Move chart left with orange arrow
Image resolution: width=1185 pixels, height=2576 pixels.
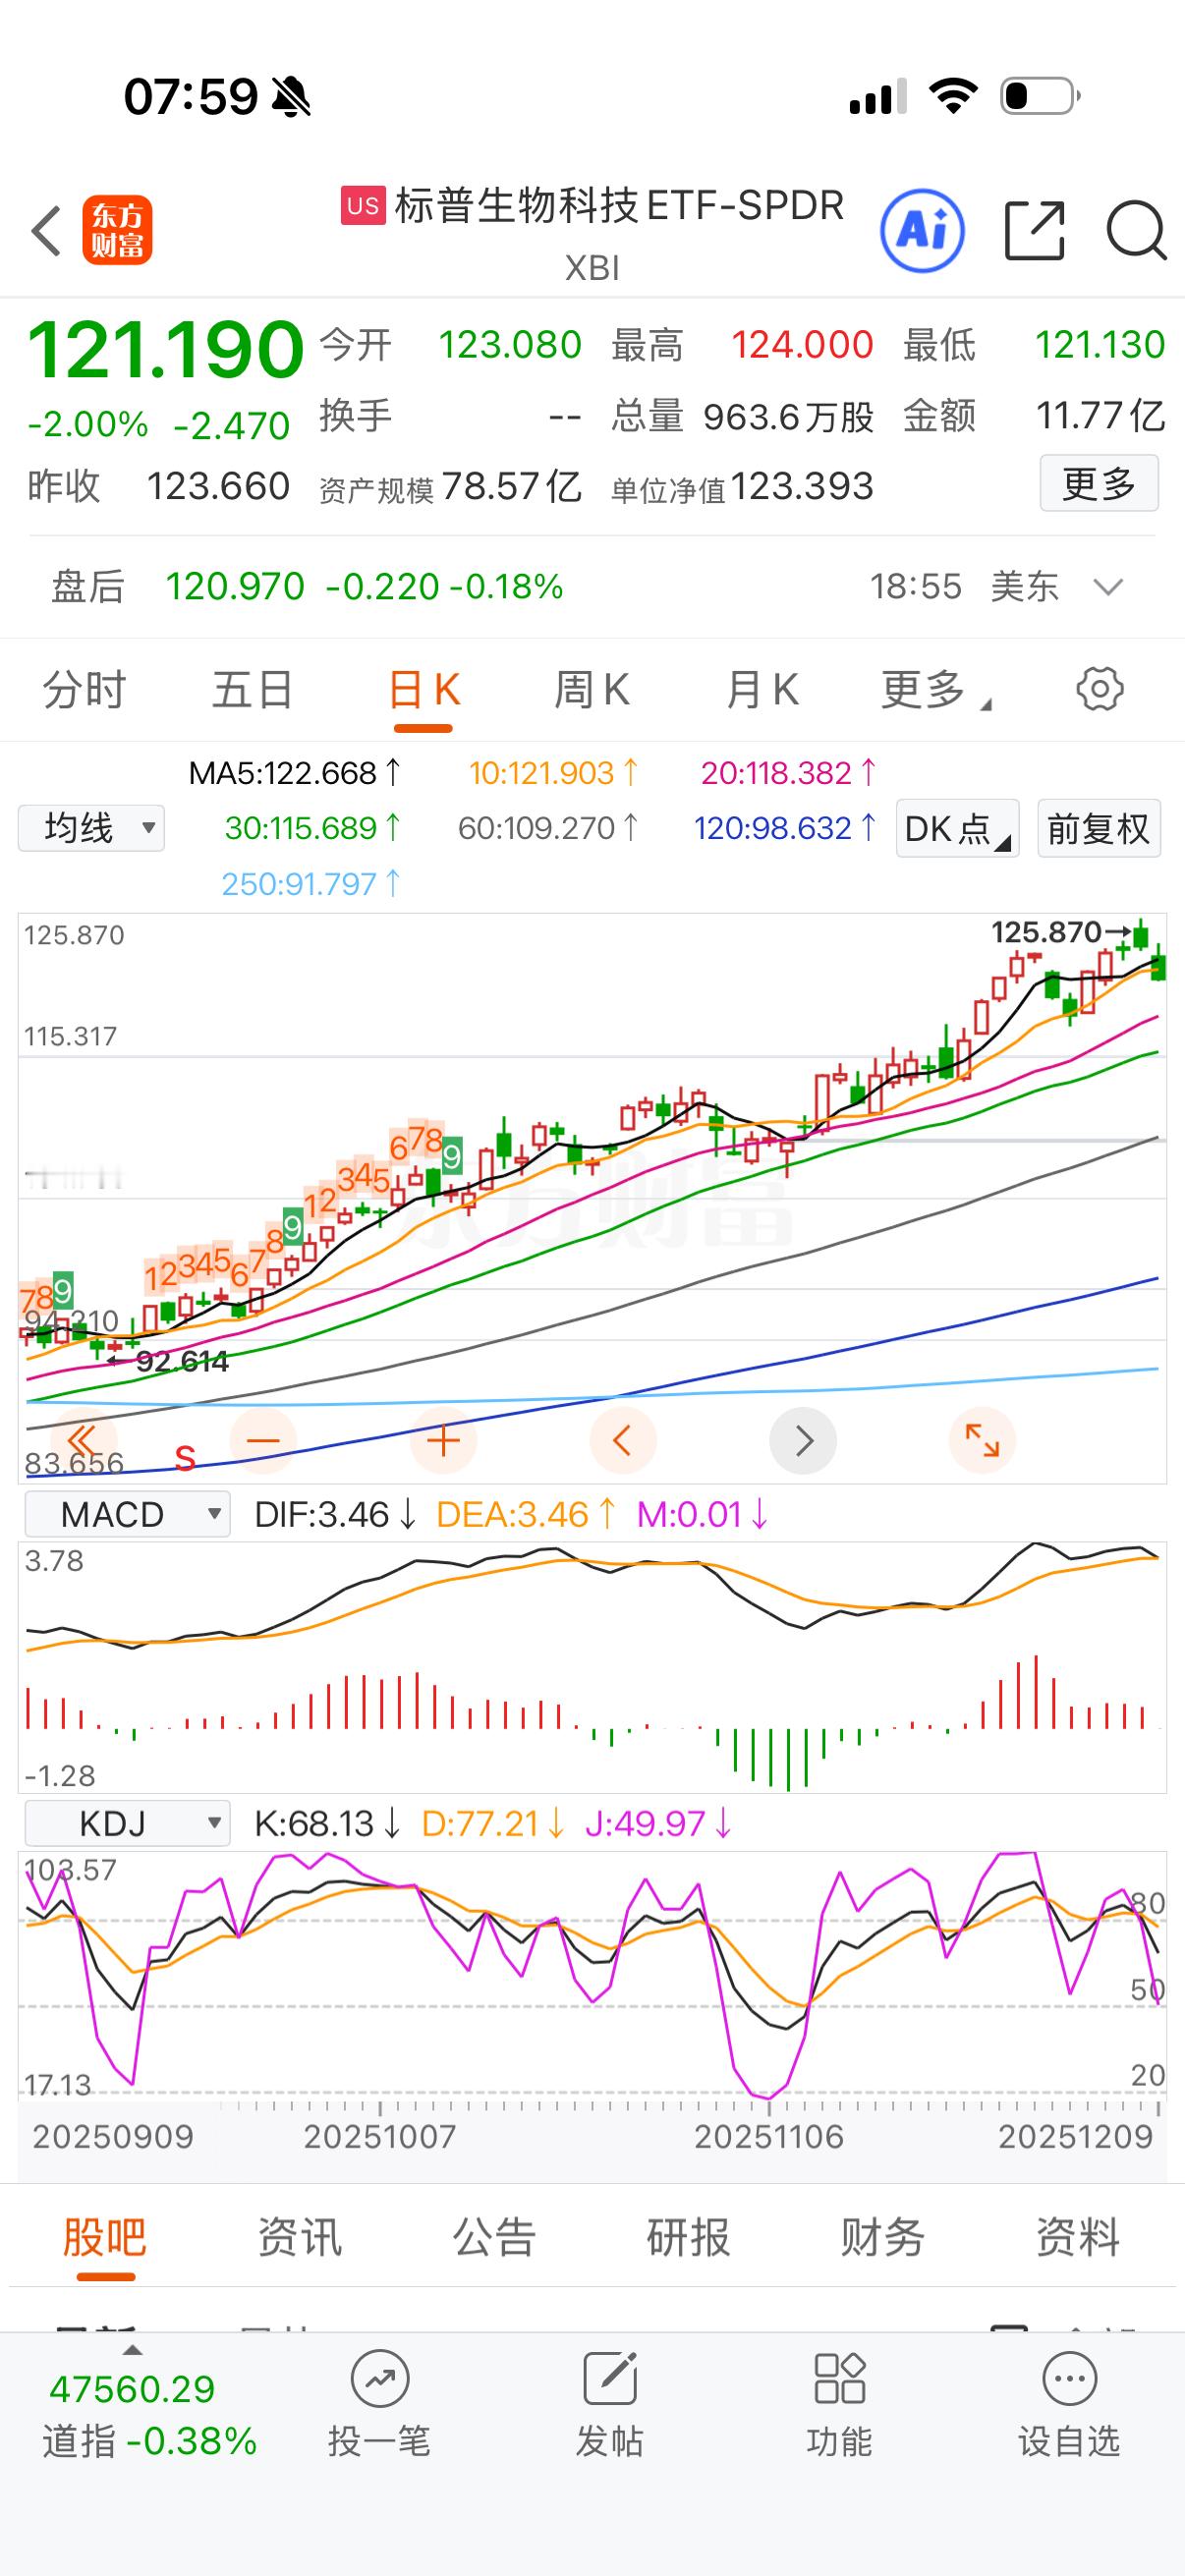coord(622,1441)
